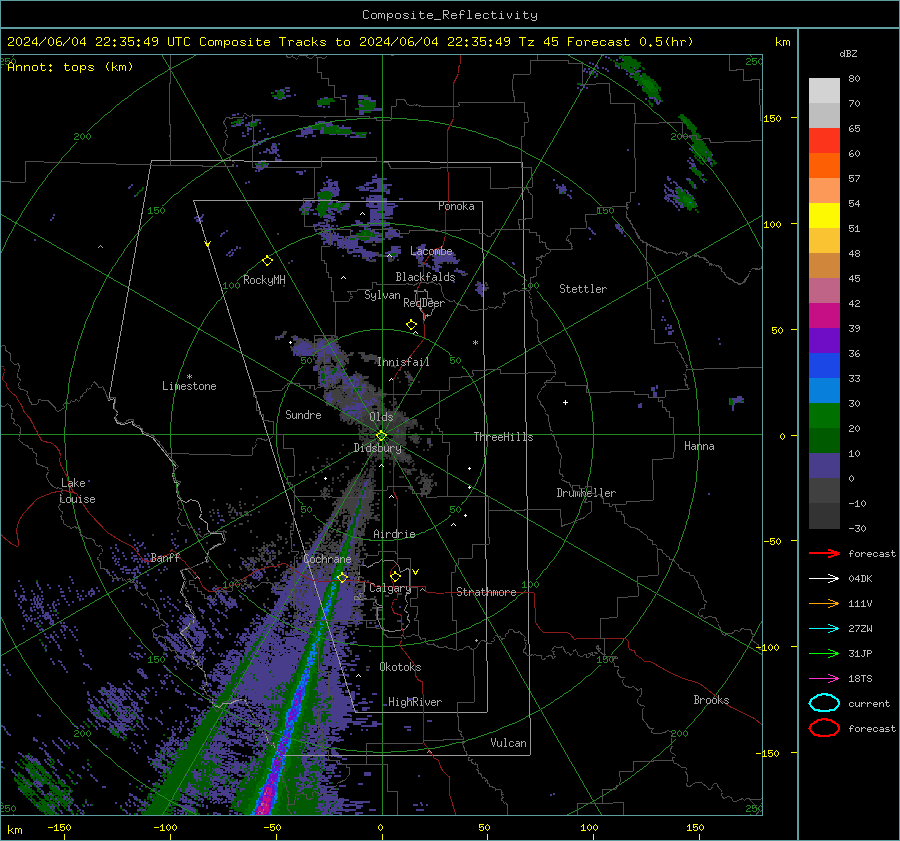This screenshot has height=841, width=900.
Task: Click the yellow diamond marker above RockyMH
Action: [267, 261]
